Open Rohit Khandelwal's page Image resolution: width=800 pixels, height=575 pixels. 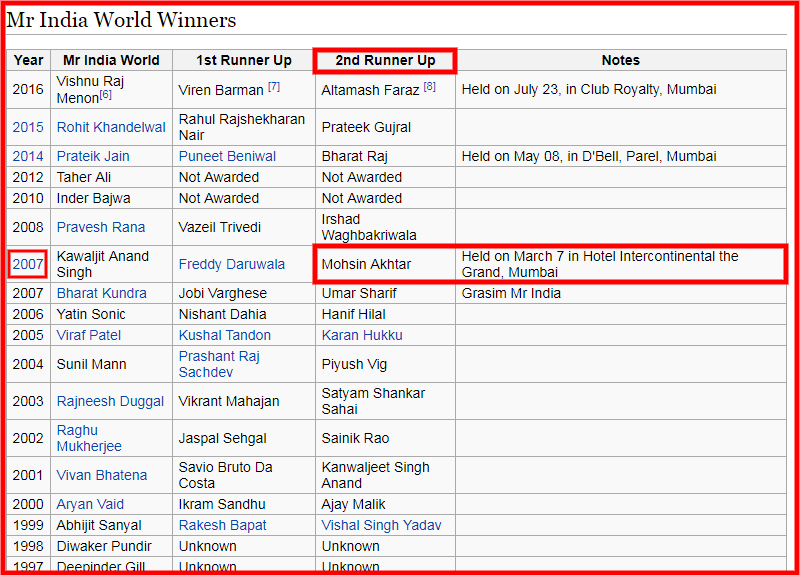111,127
